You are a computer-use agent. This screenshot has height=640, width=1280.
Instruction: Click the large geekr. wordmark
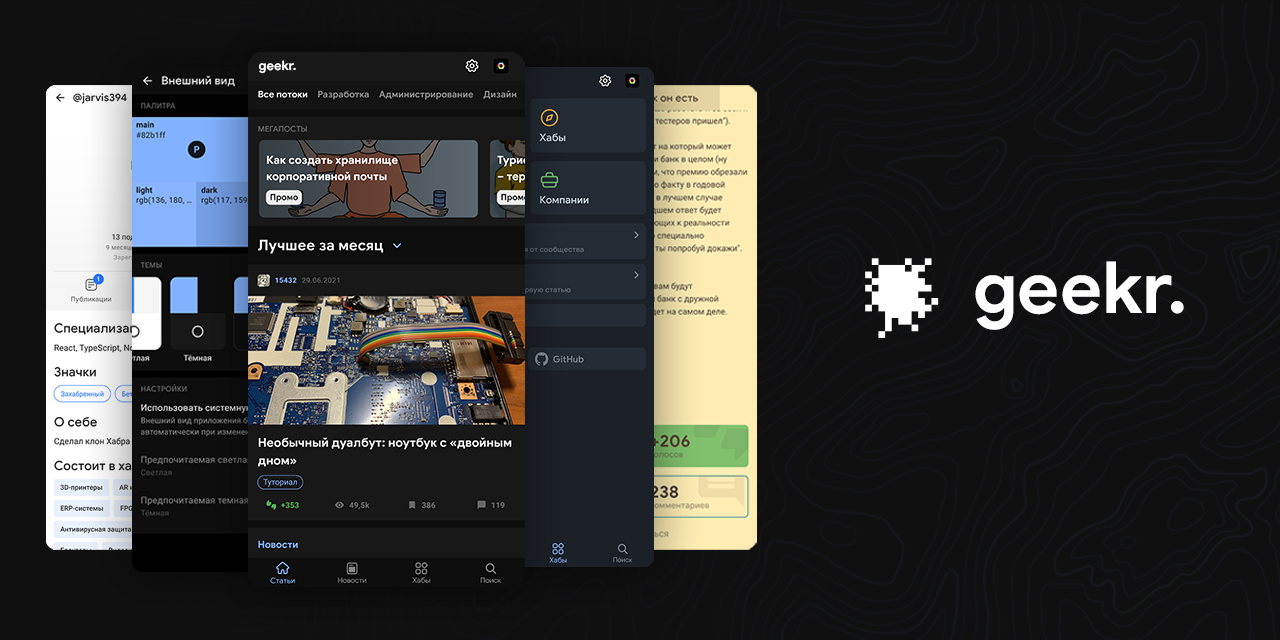click(1079, 294)
